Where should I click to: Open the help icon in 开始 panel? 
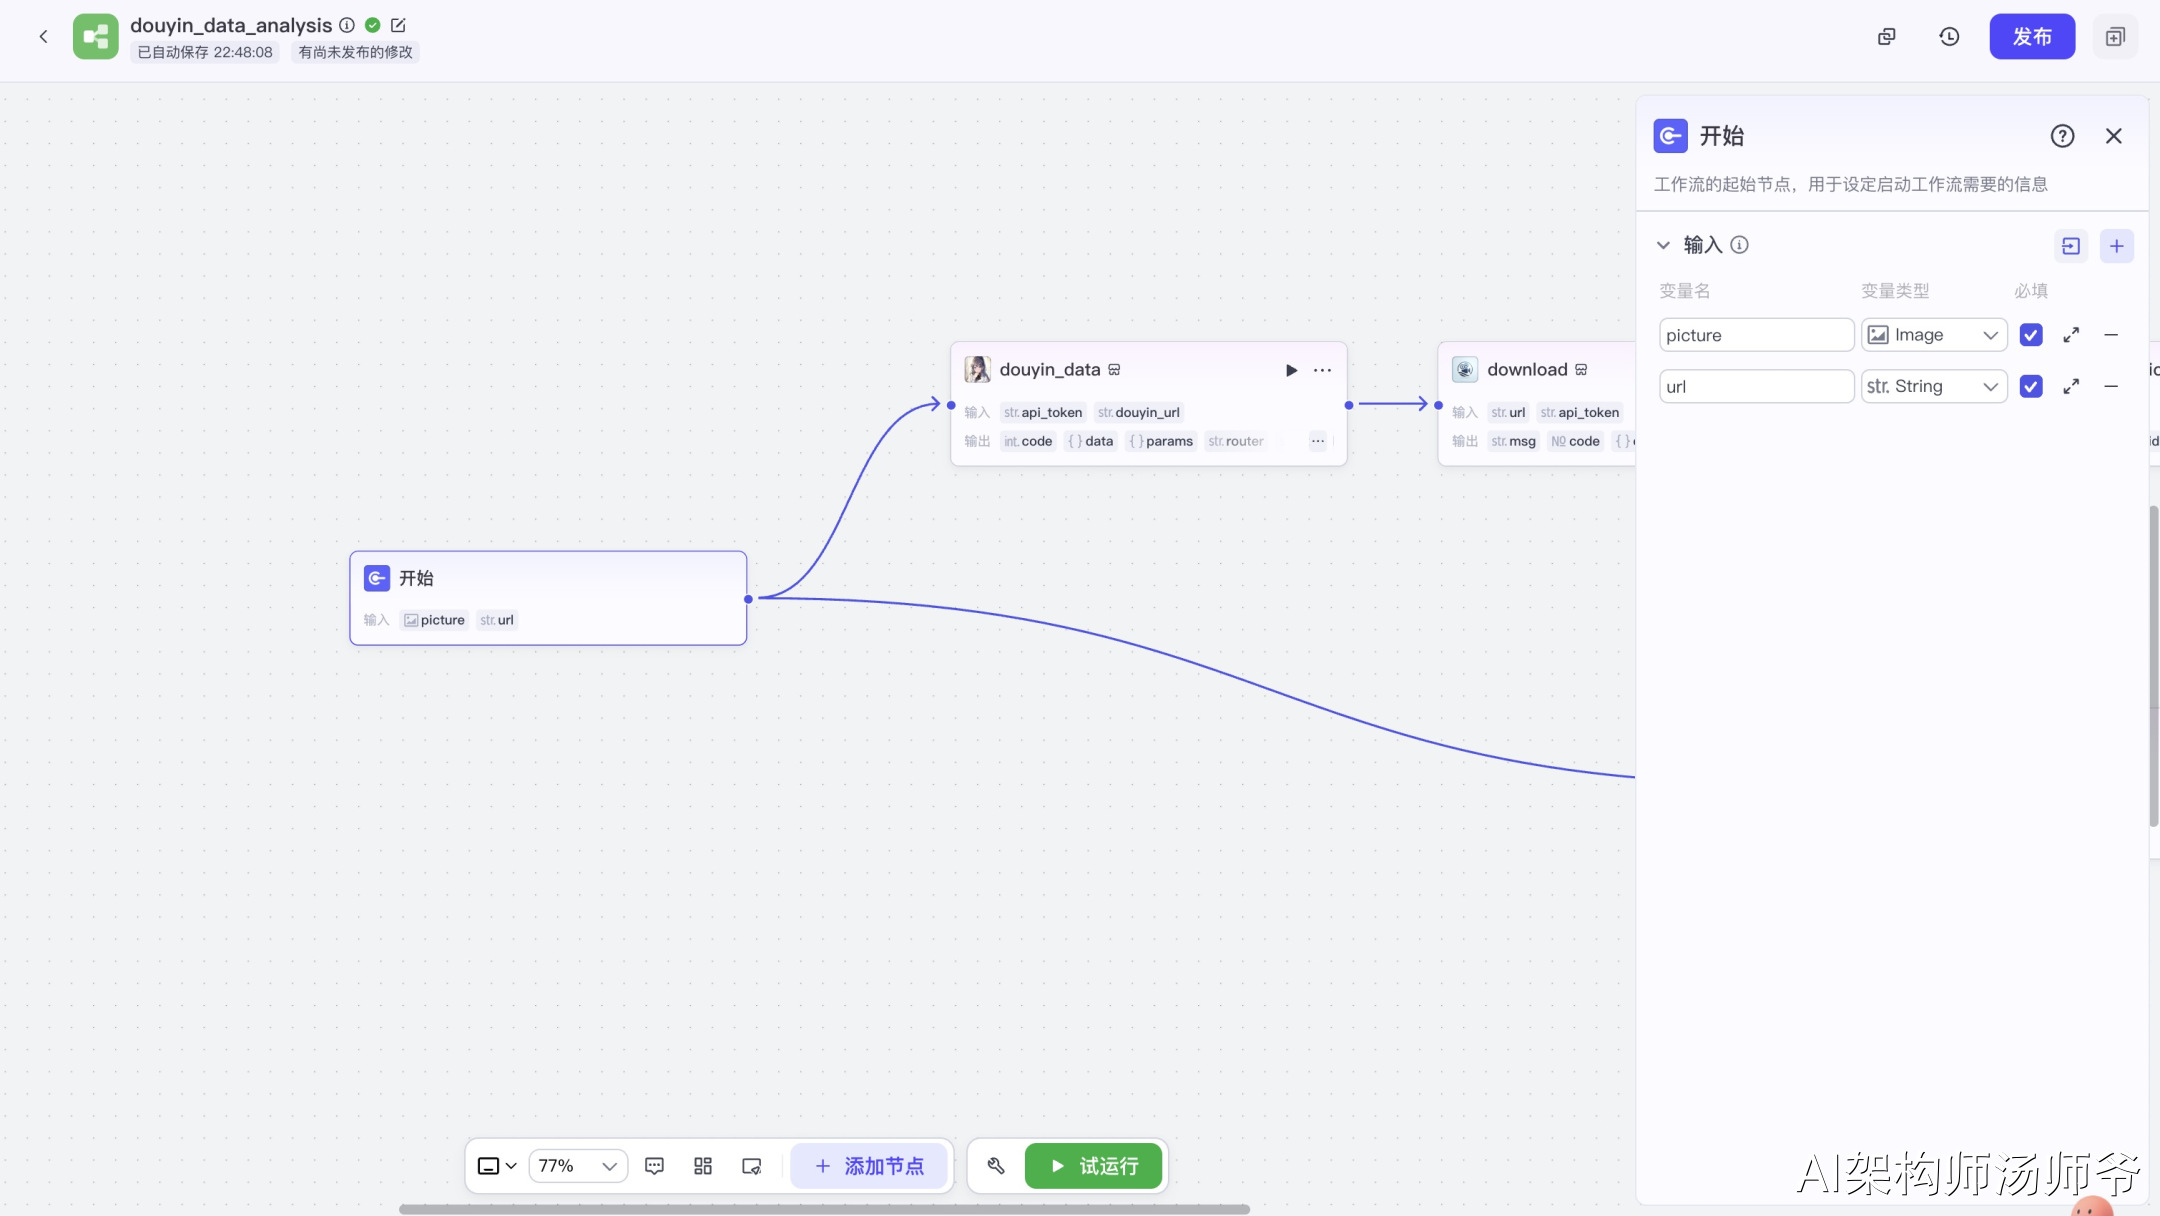[x=2062, y=136]
